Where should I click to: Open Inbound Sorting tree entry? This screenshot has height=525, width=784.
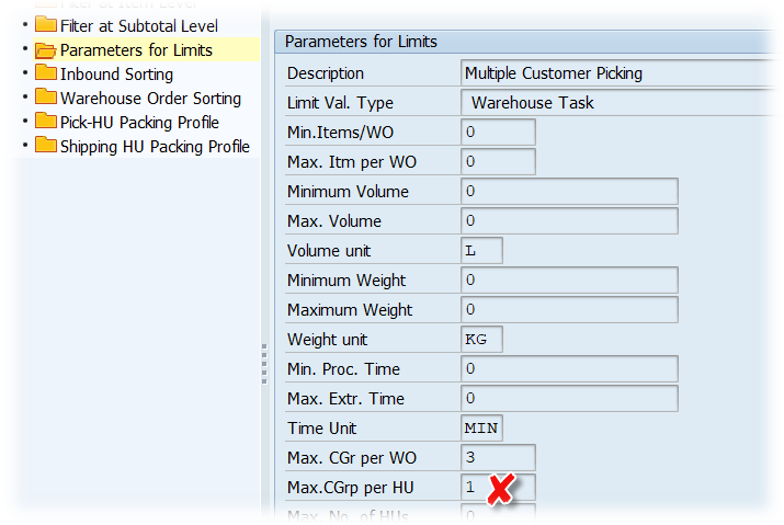point(116,74)
